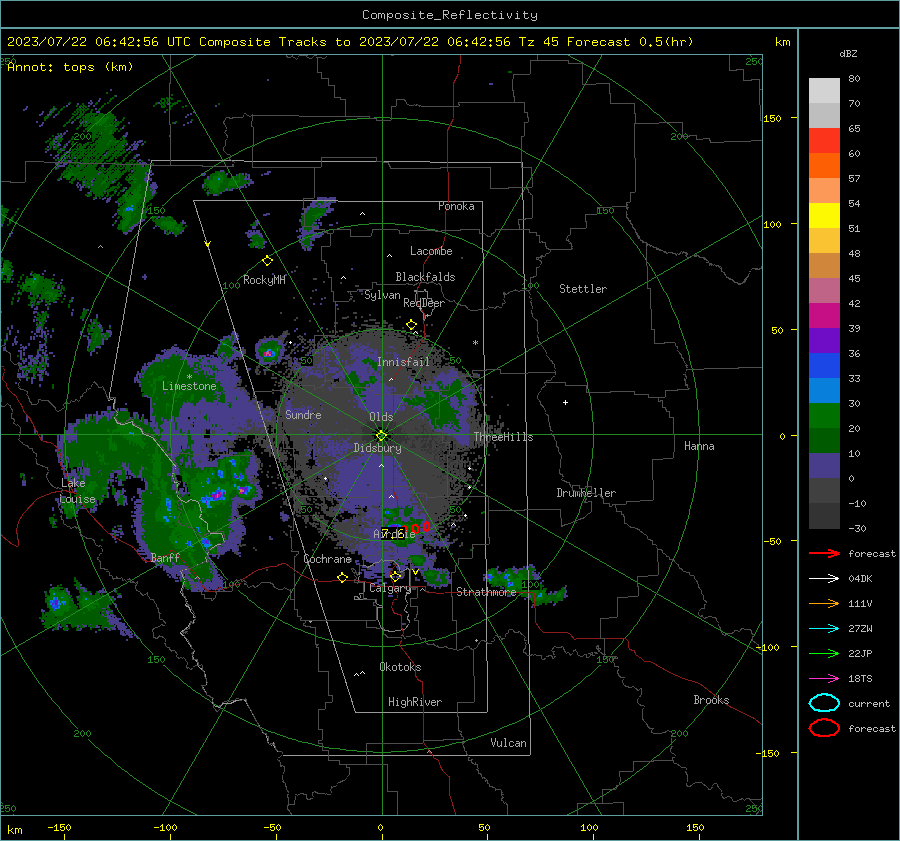Select the royal blue 36–33 dBZ swatch
The height and width of the screenshot is (841, 900).
coord(824,366)
